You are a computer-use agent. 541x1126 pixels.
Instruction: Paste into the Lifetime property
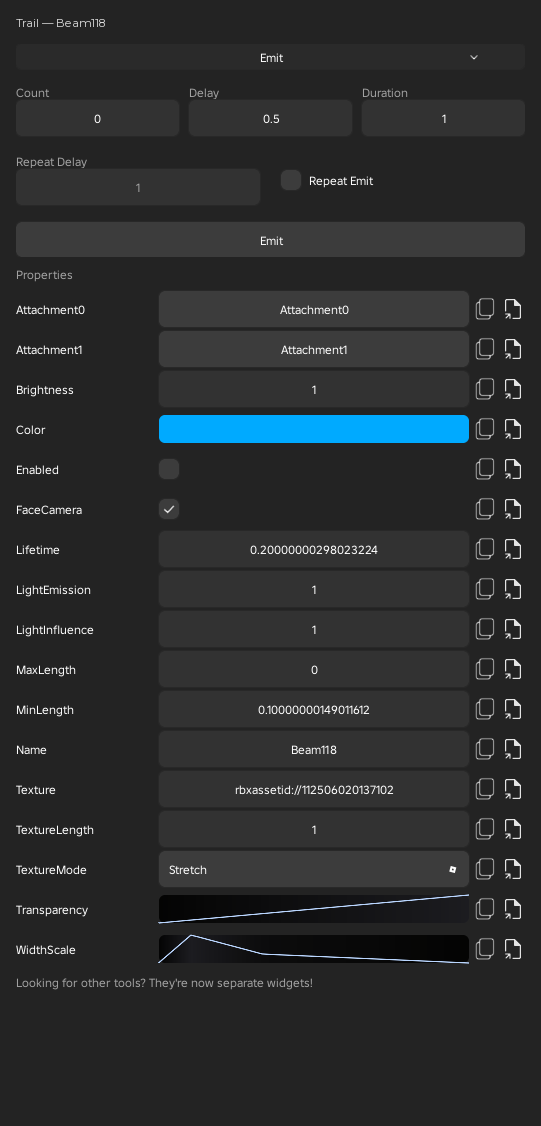512,549
